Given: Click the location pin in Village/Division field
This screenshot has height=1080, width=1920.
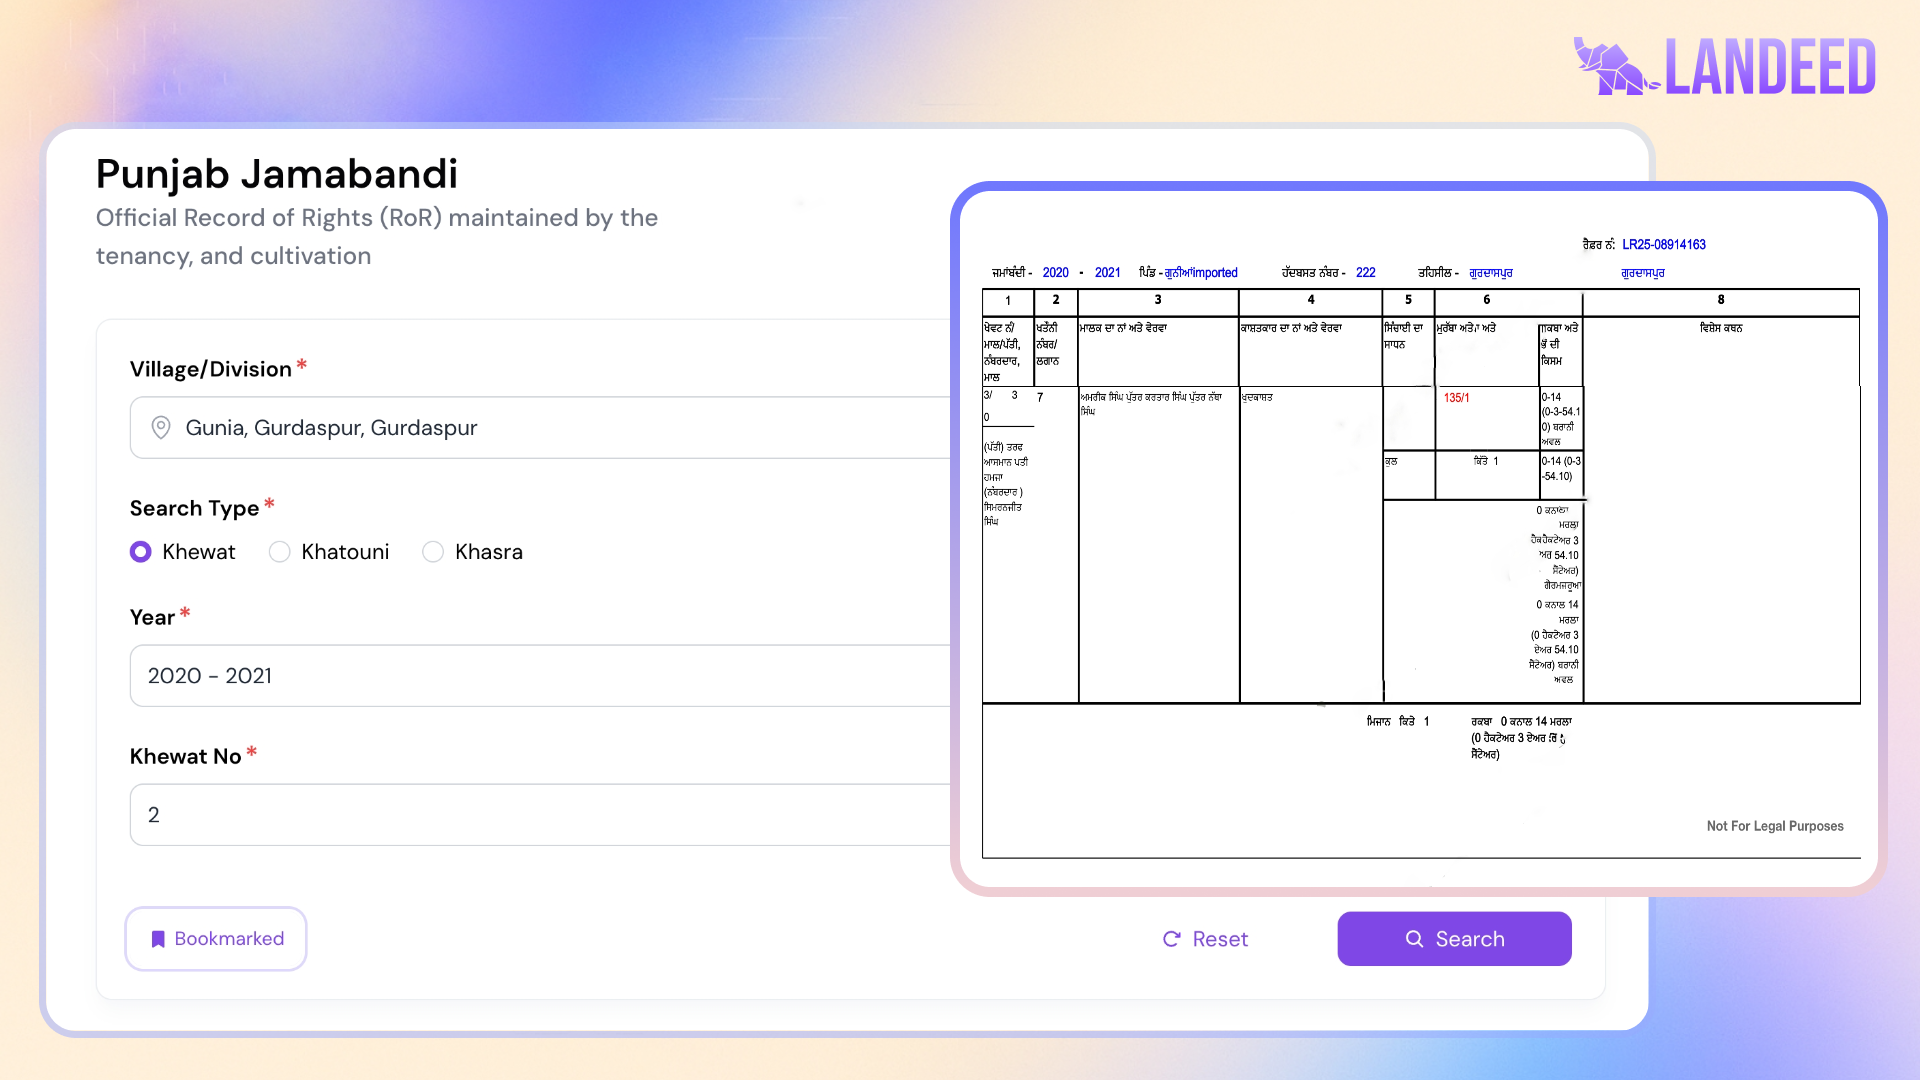Looking at the screenshot, I should point(160,427).
